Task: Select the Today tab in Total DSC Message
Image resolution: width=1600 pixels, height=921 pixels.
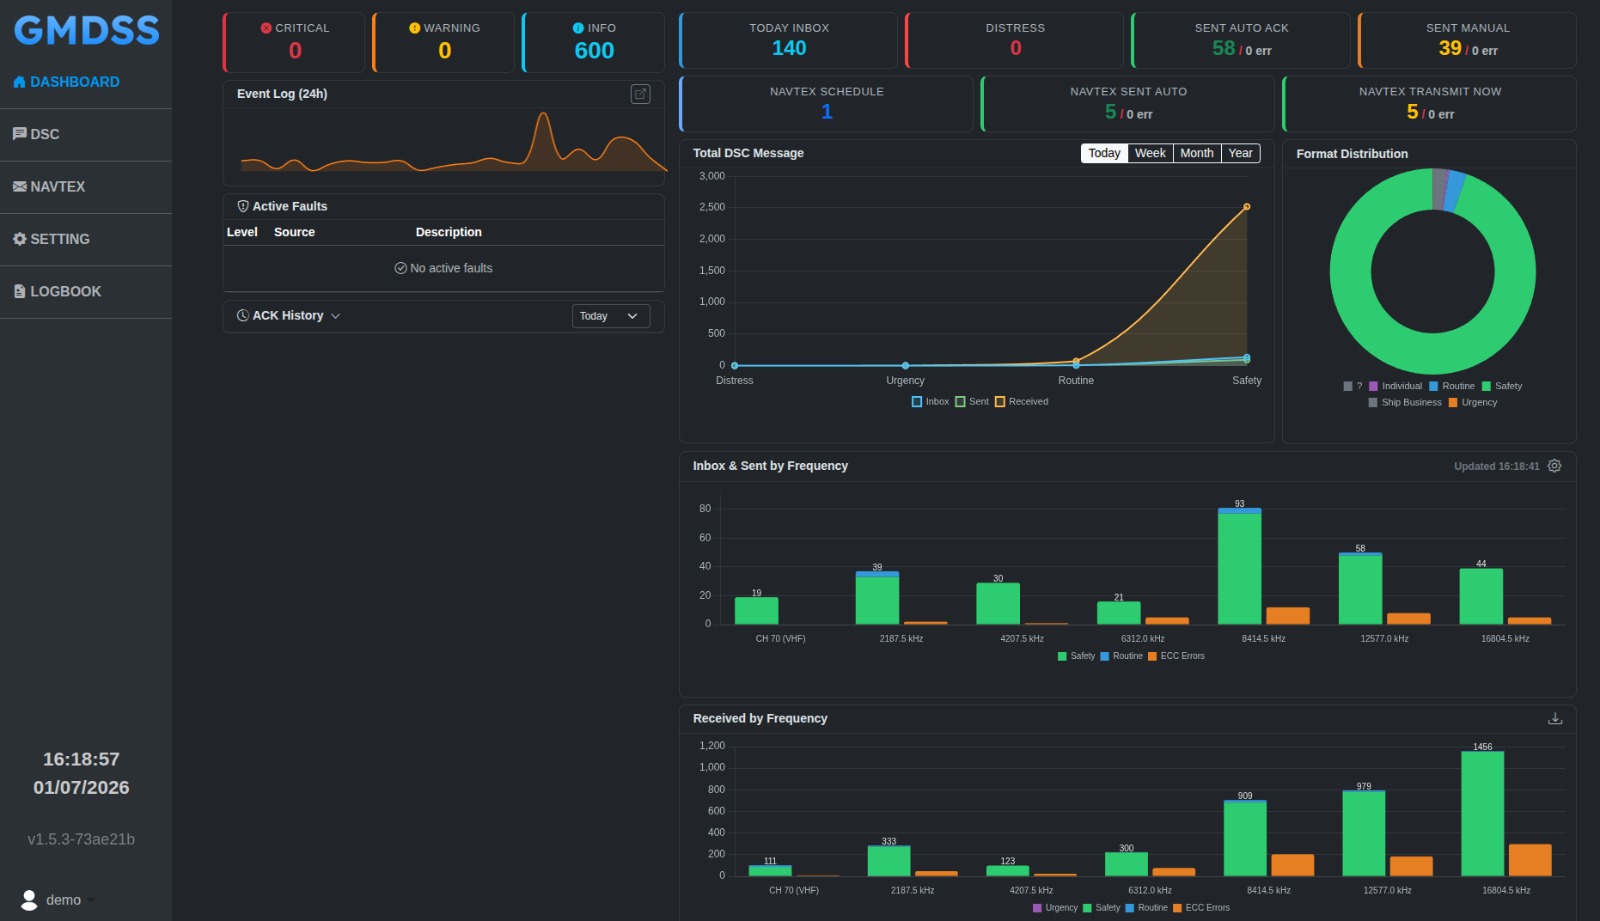Action: click(1104, 153)
